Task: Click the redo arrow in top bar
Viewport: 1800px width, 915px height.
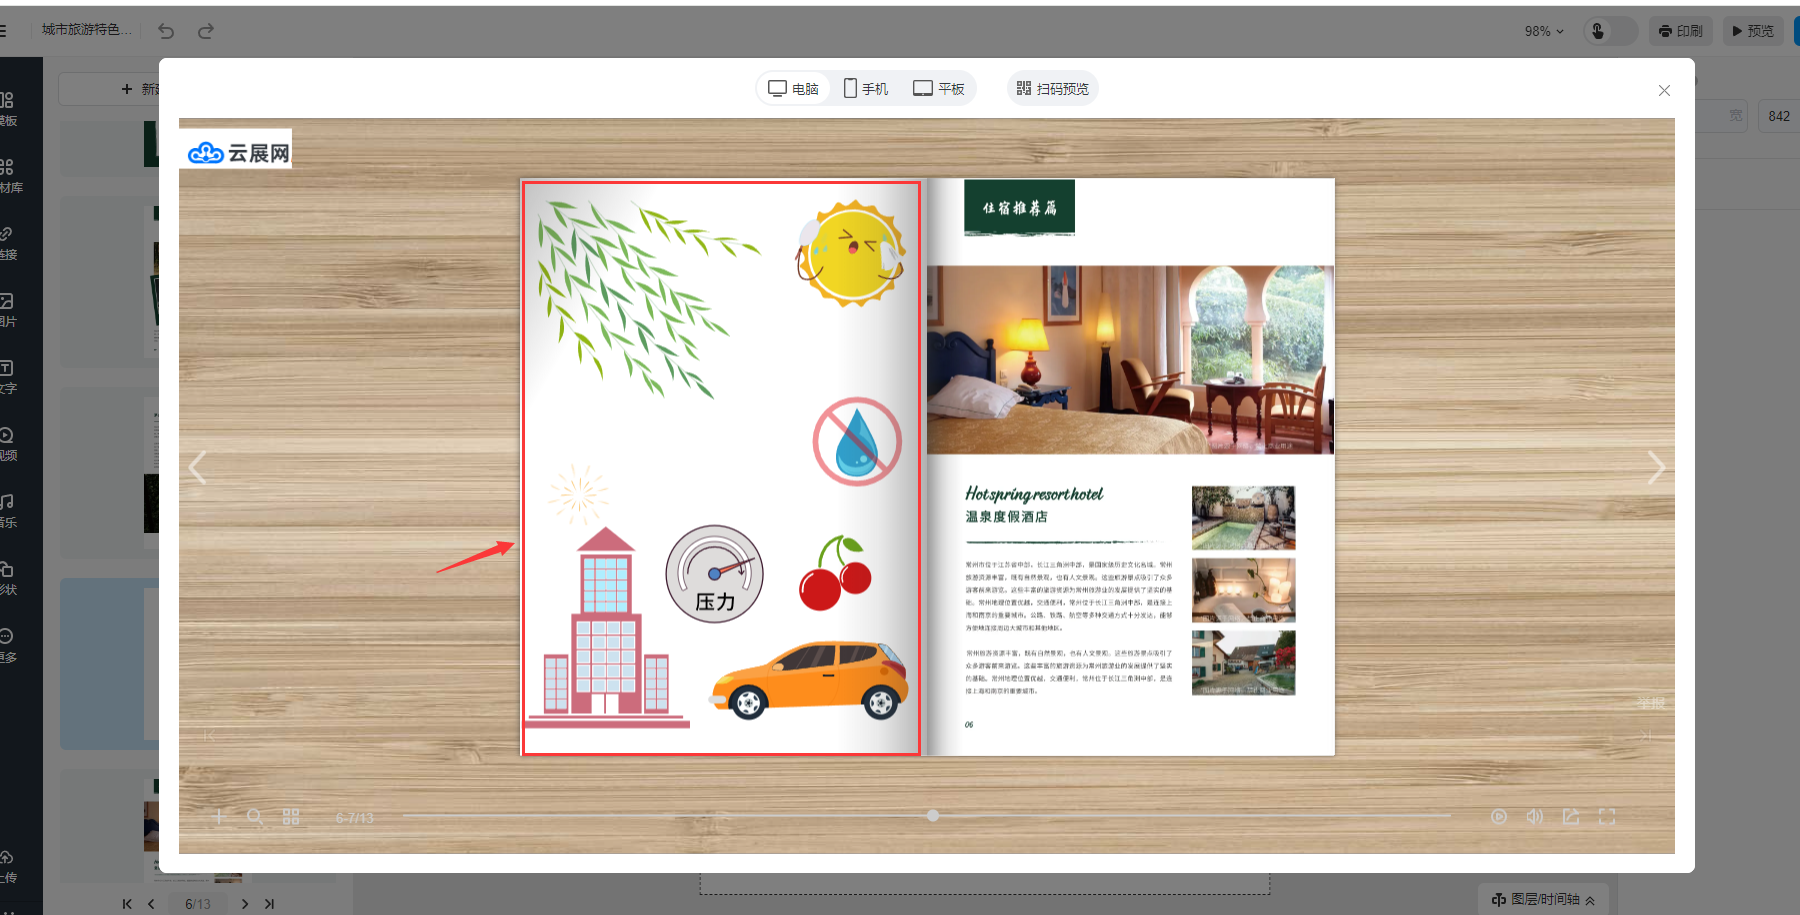Action: pos(206,31)
